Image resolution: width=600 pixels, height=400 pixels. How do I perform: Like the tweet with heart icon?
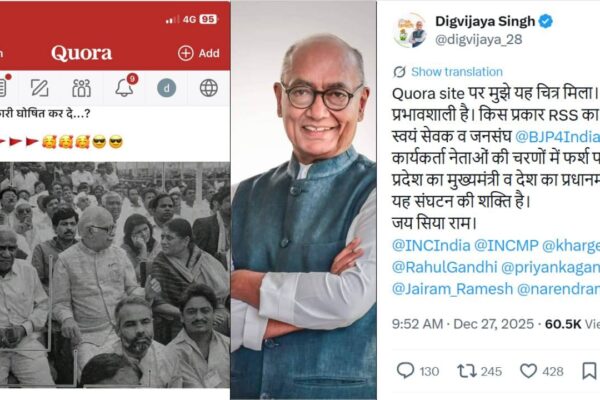pyautogui.click(x=528, y=371)
